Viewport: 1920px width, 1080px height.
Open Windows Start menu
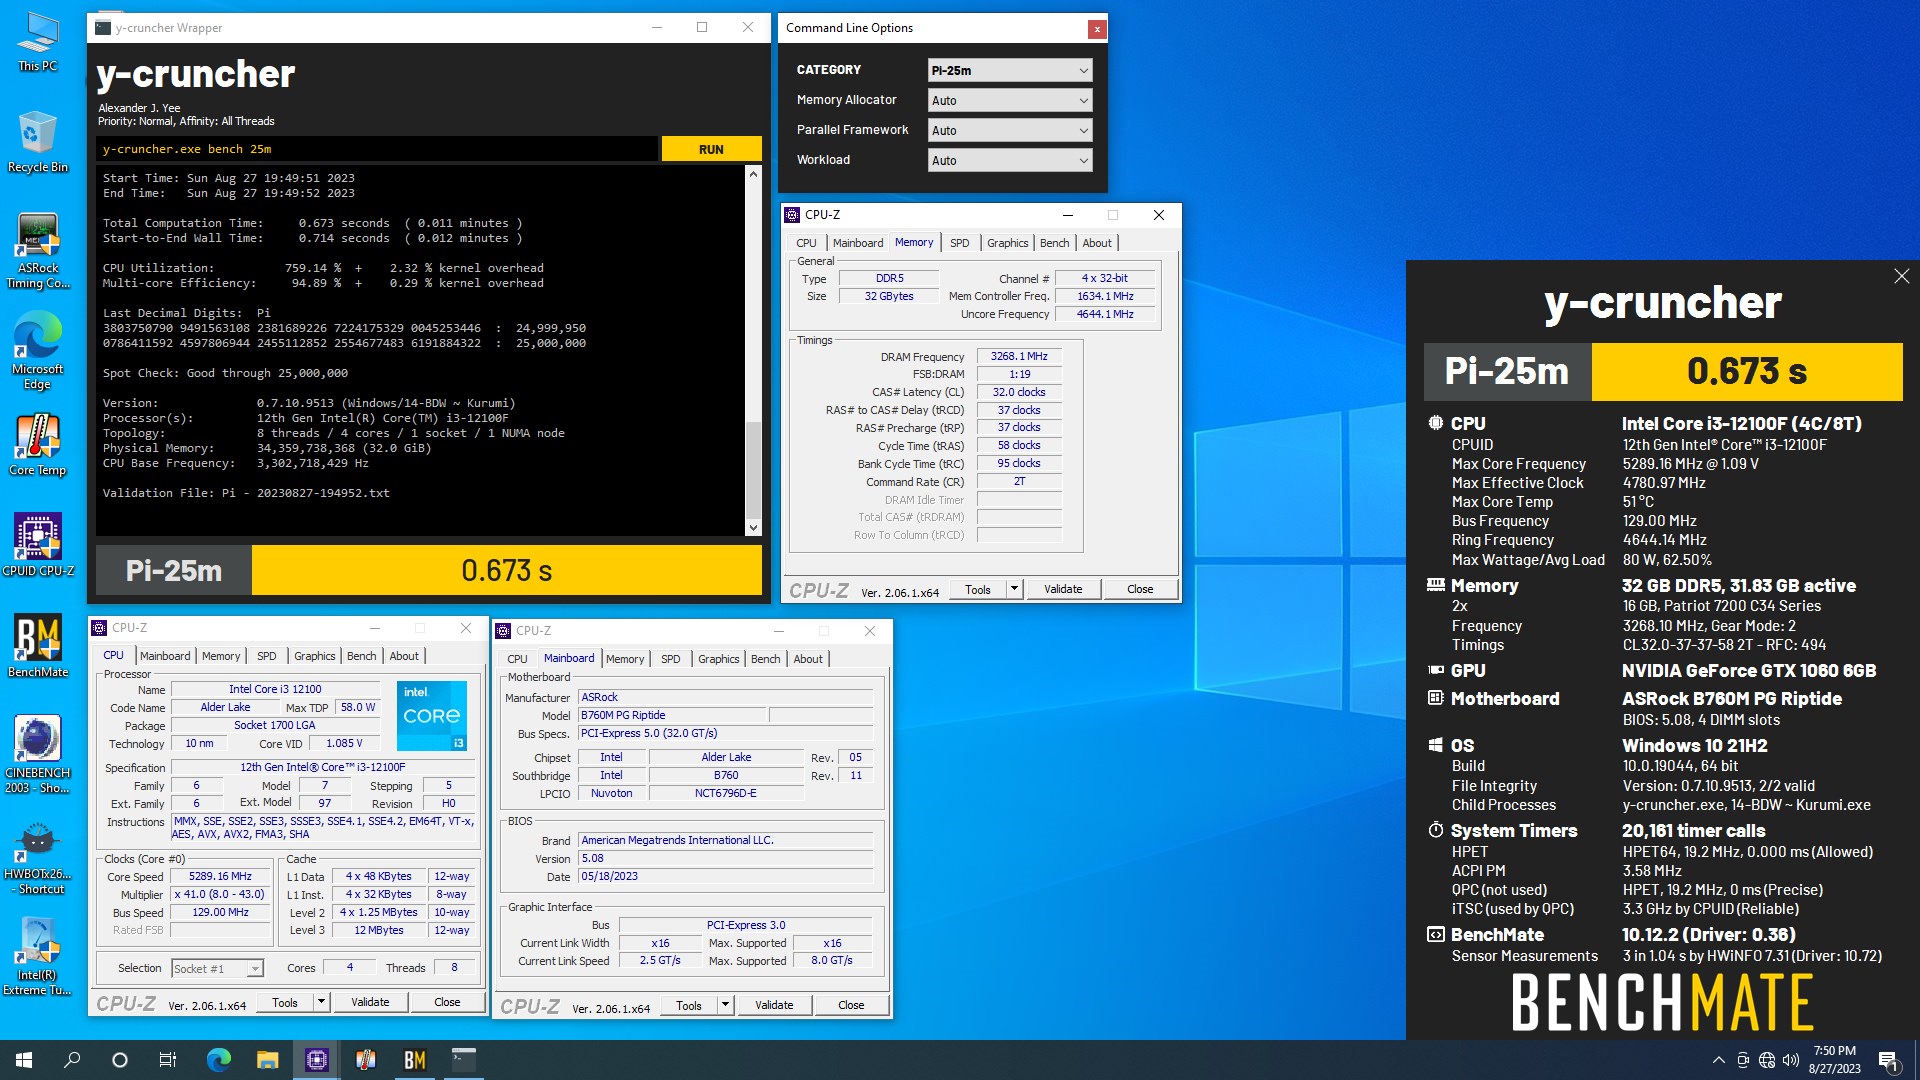pos(24,1060)
